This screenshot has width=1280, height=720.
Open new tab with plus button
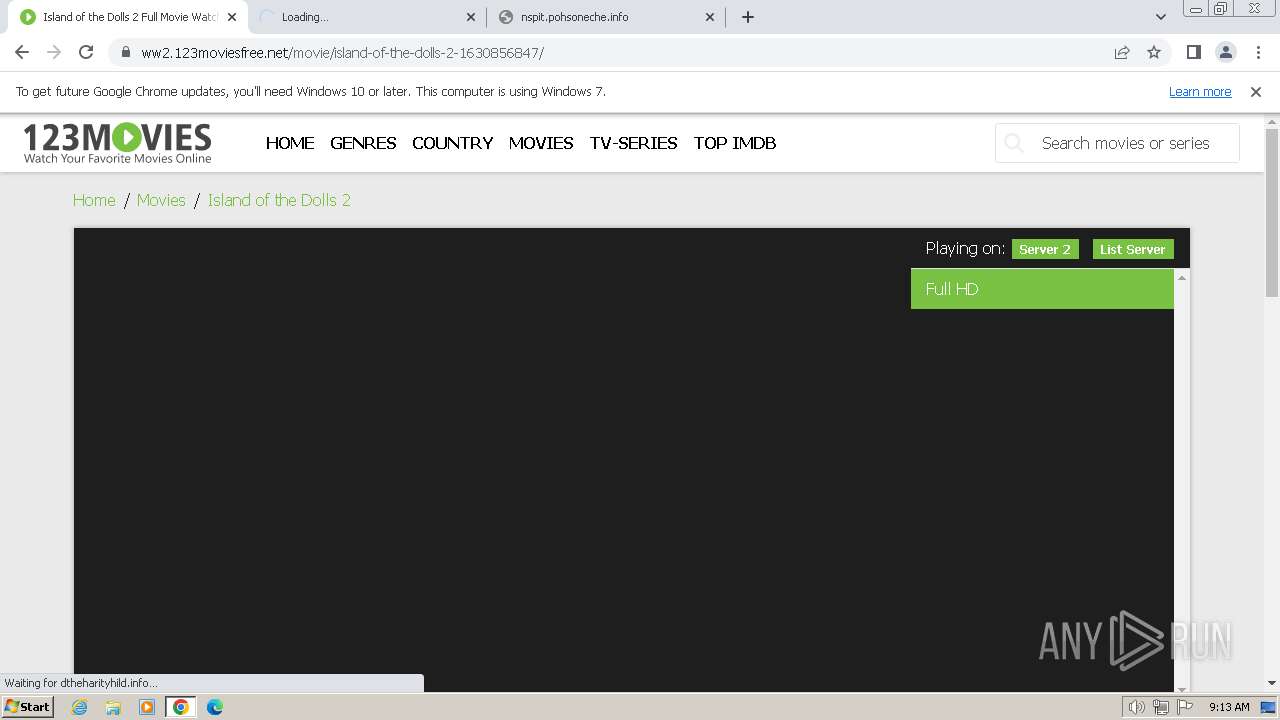tap(748, 17)
